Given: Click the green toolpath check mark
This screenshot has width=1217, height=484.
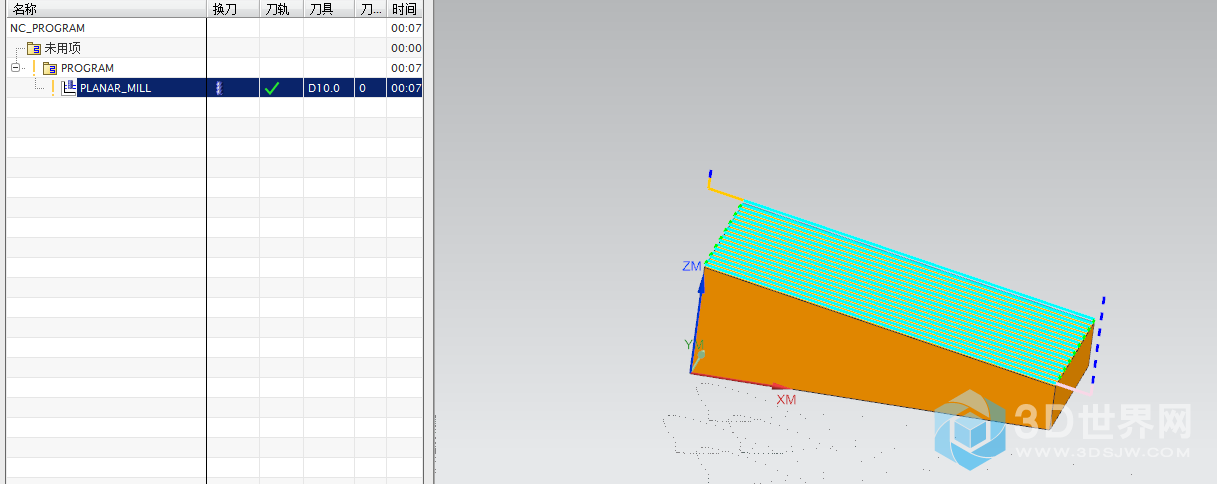Looking at the screenshot, I should coord(271,88).
